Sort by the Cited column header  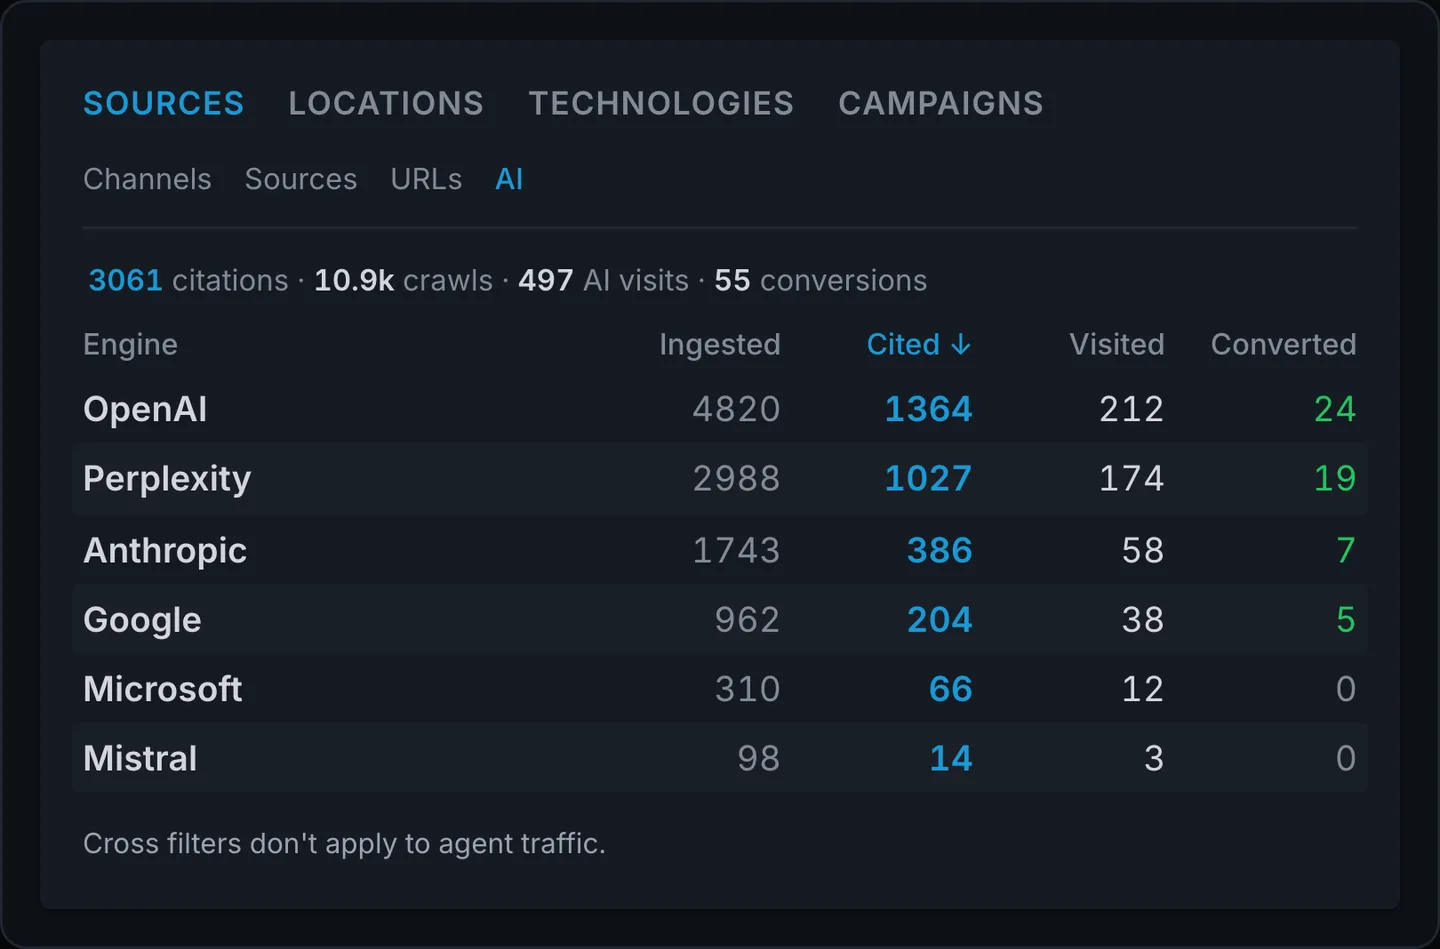click(918, 344)
